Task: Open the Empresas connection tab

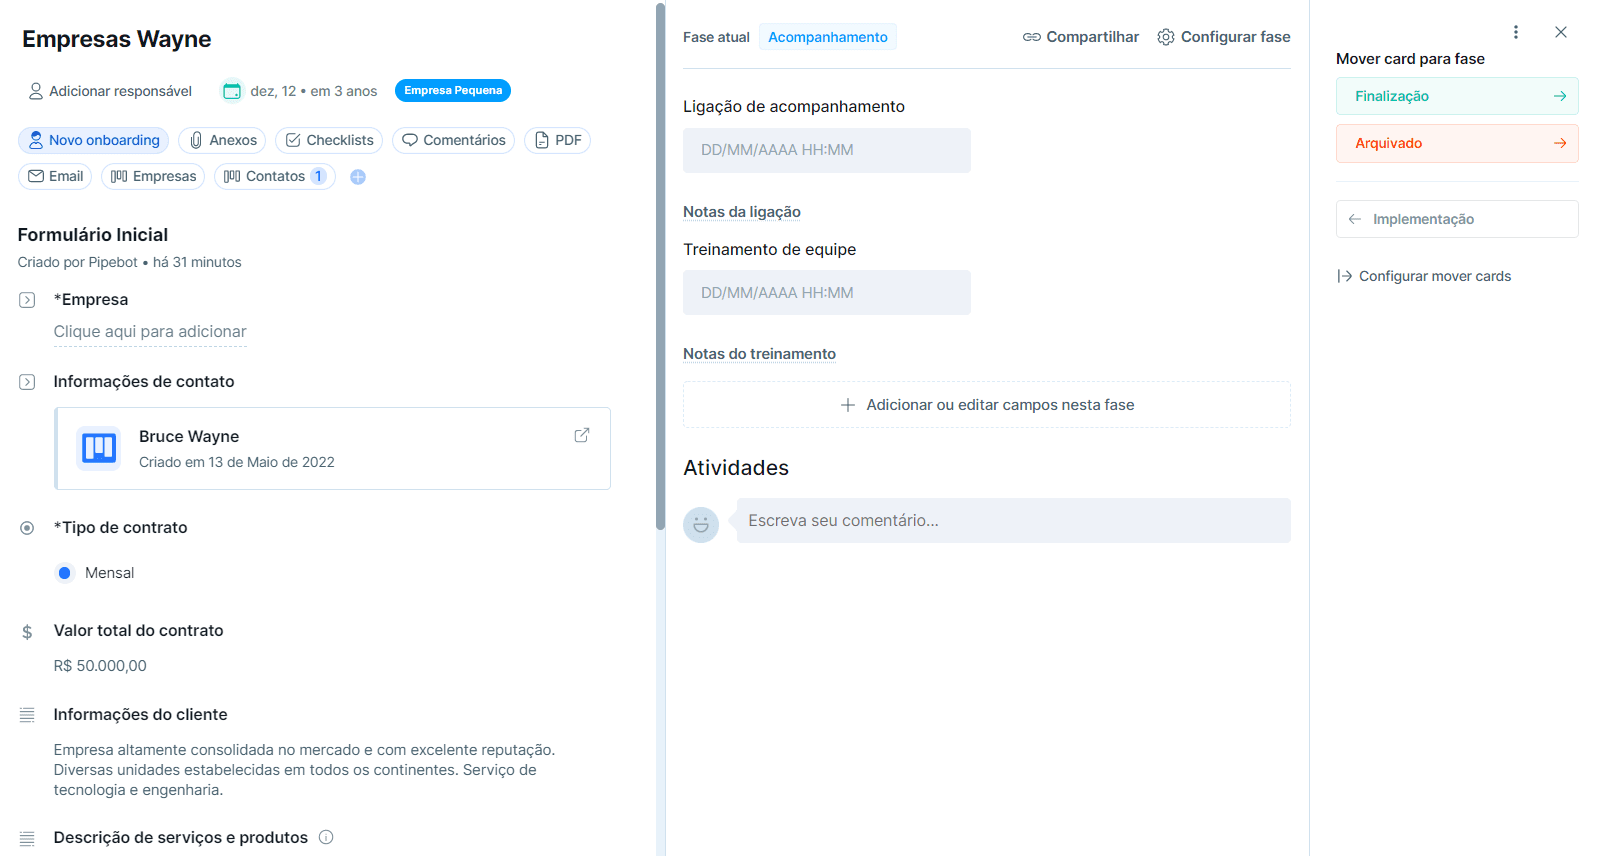Action: pos(153,176)
